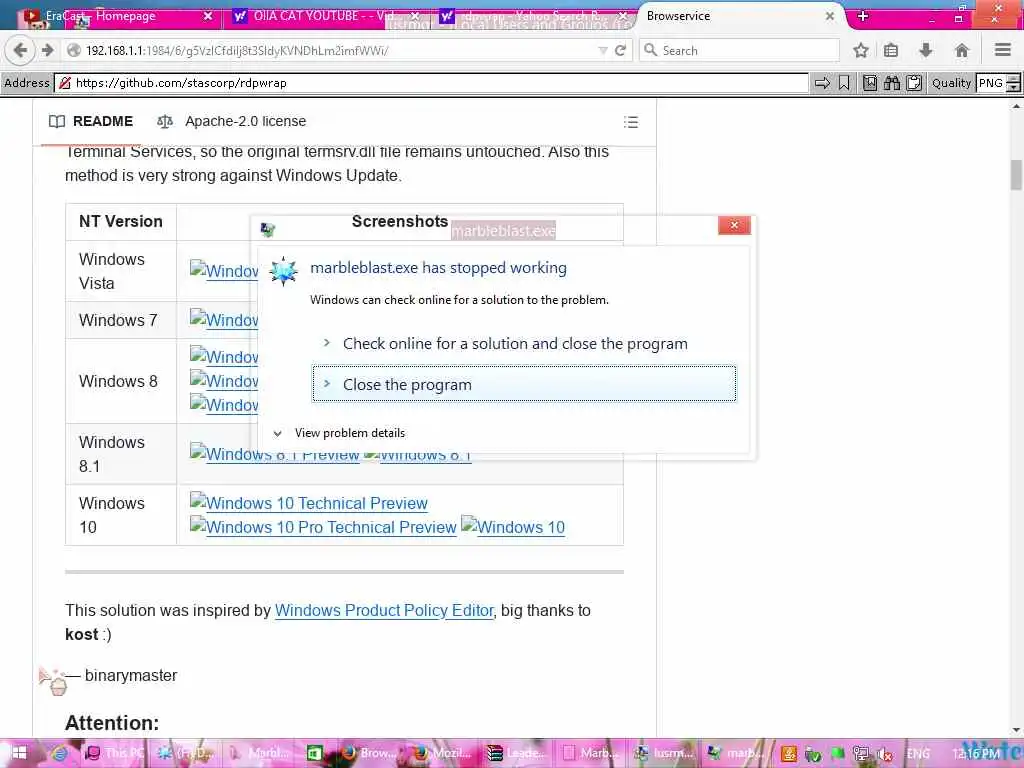Open the Windows 7 screenshot link
The image size is (1024, 768).
(x=224, y=320)
